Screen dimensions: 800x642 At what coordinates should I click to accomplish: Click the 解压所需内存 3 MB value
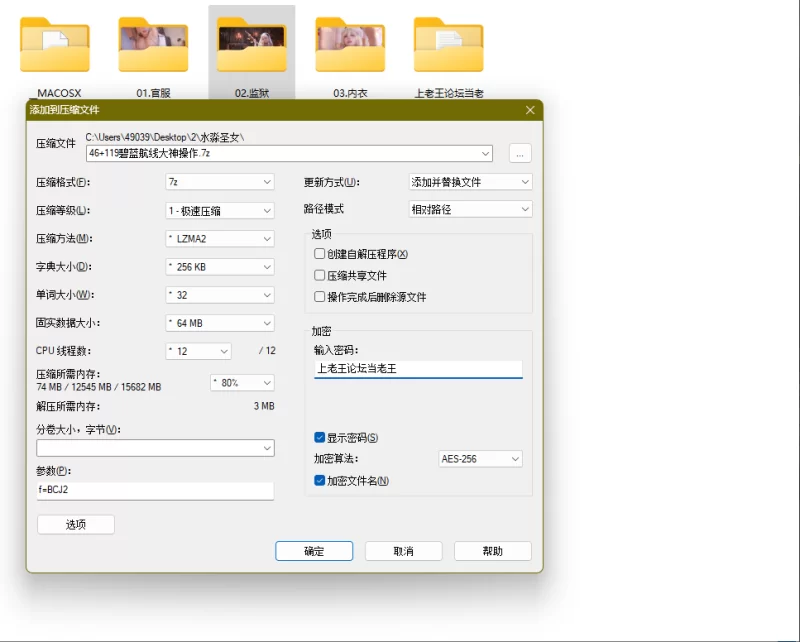click(x=264, y=406)
